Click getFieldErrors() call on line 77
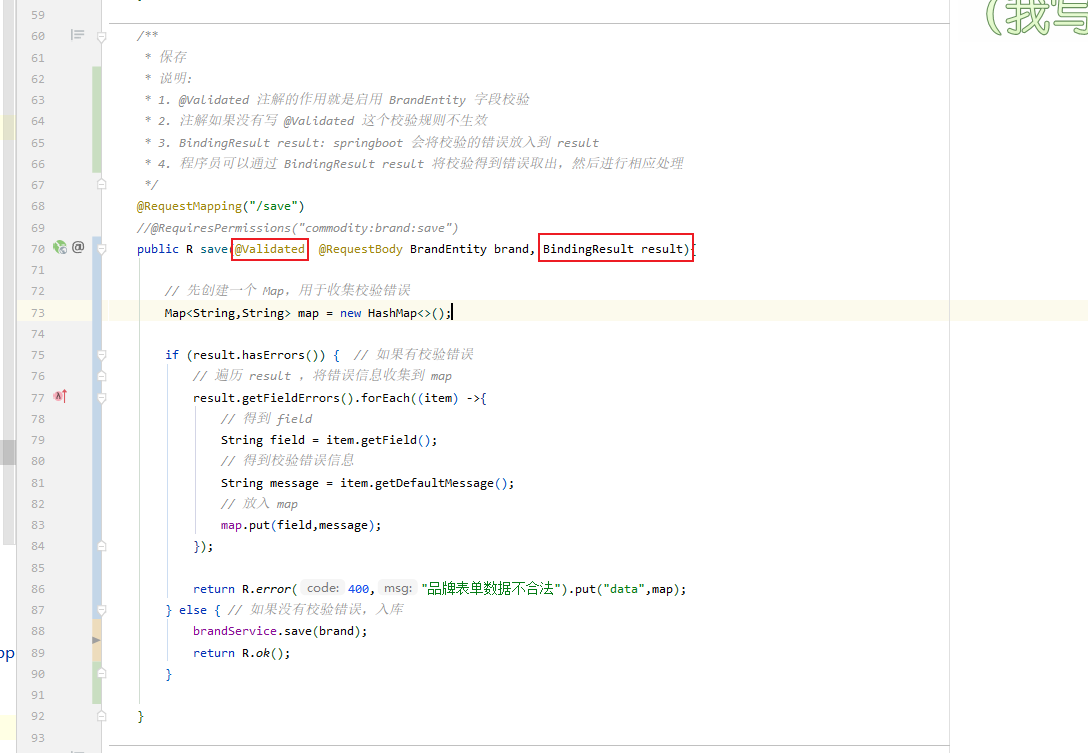This screenshot has height=753, width=1088. [x=298, y=398]
